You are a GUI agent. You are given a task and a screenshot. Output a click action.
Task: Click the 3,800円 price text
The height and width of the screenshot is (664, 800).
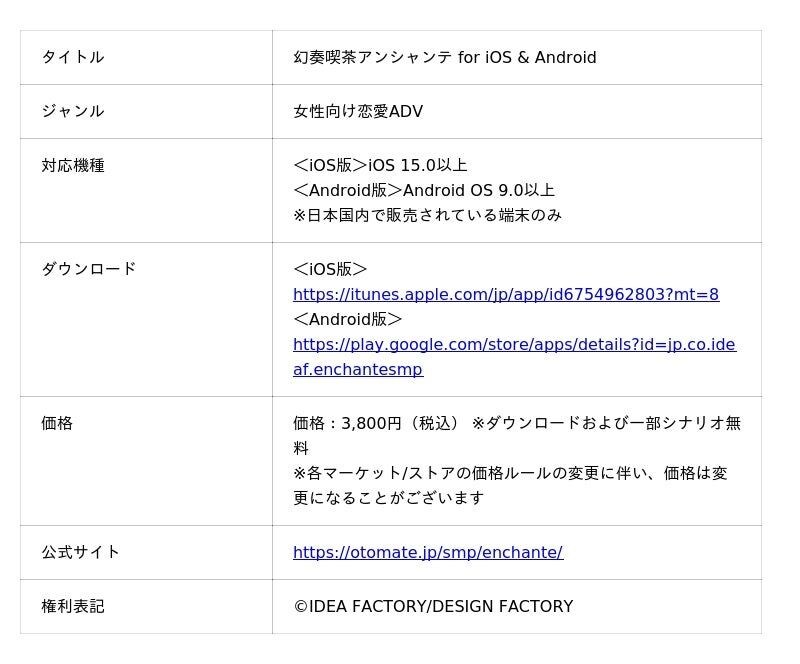[x=371, y=423]
